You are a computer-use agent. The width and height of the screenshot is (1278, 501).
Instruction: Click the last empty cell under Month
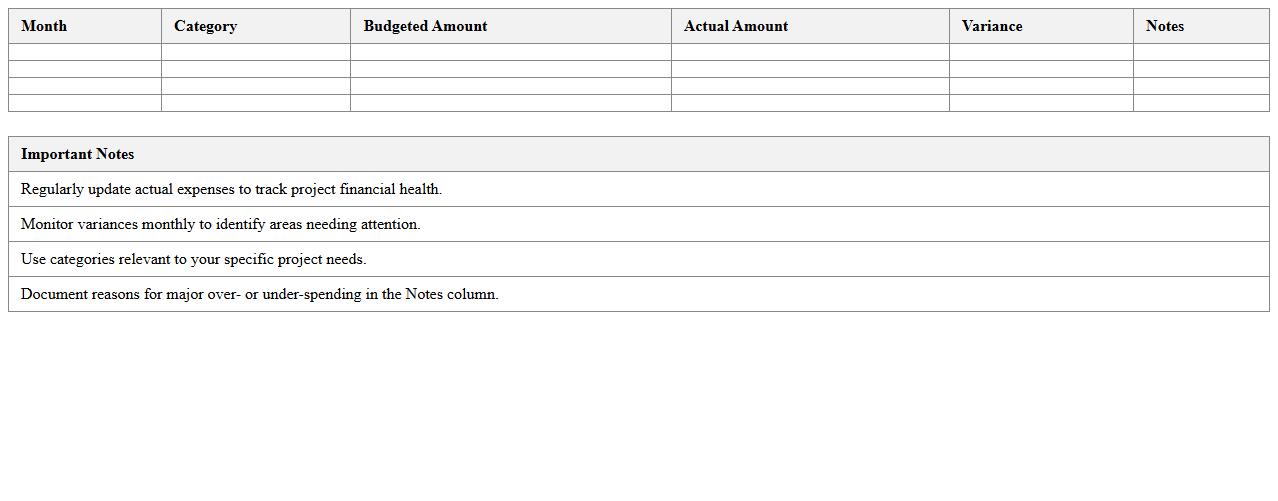[85, 103]
